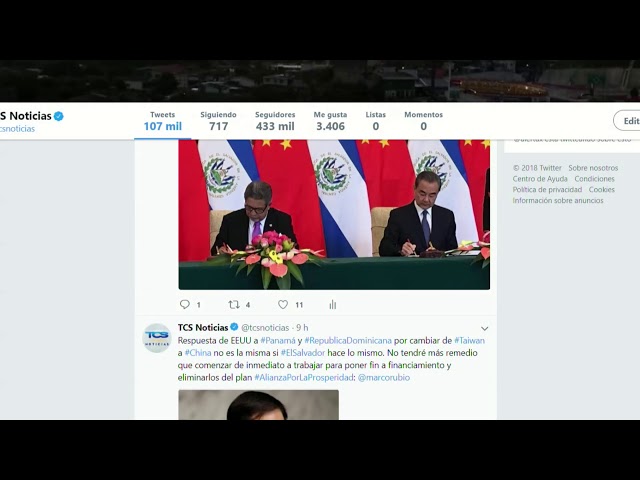This screenshot has width=640, height=480.
Task: Click the profile header banner image
Action: (320, 81)
